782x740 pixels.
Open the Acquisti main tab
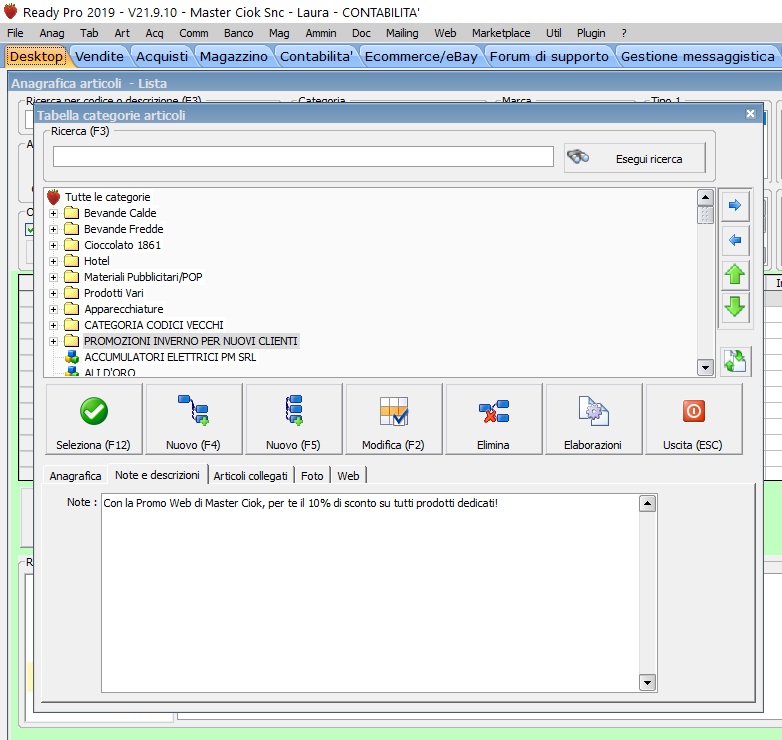pyautogui.click(x=162, y=56)
